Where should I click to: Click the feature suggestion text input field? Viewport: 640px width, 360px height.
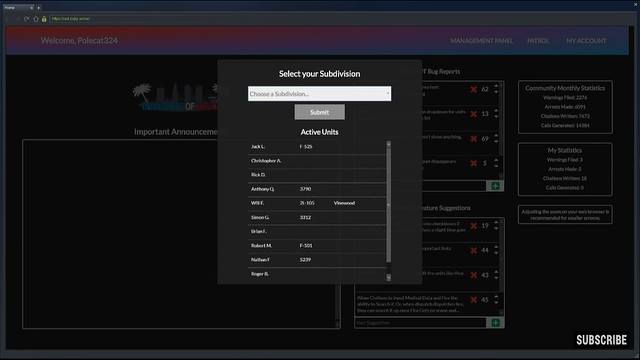(x=420, y=323)
